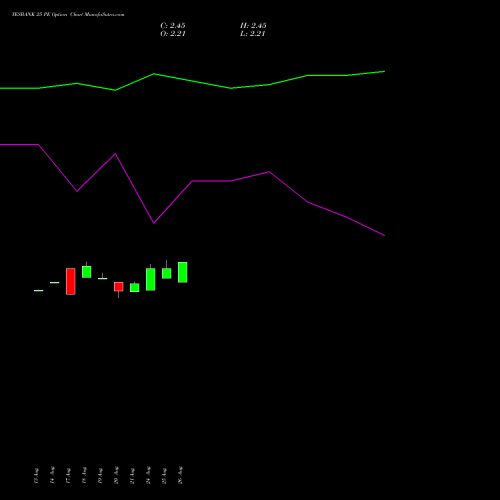Select the green candle above 25 Aug

point(167,273)
